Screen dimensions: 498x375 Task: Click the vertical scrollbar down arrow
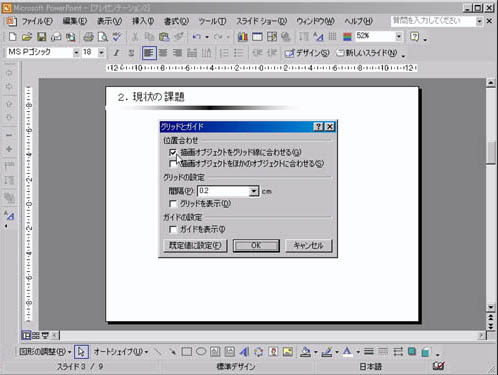(x=491, y=307)
